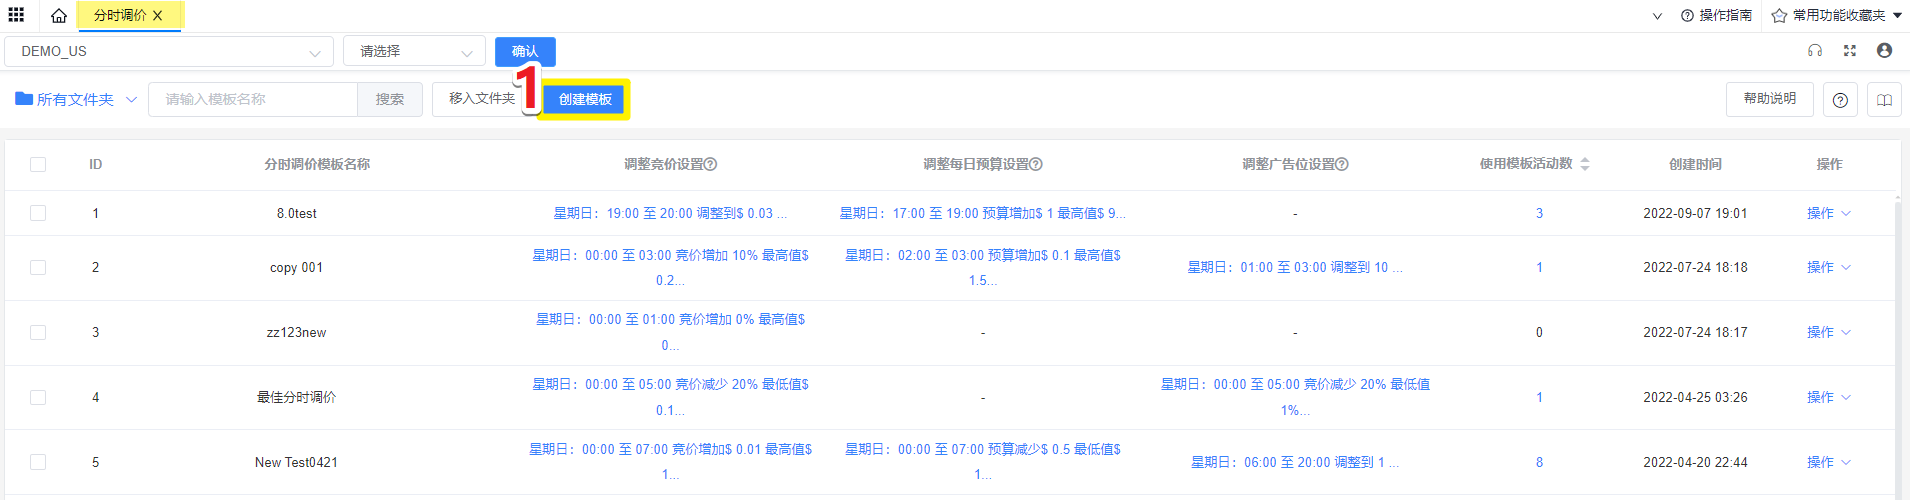Tick the select-all header checkbox
The height and width of the screenshot is (500, 1910).
[x=38, y=164]
